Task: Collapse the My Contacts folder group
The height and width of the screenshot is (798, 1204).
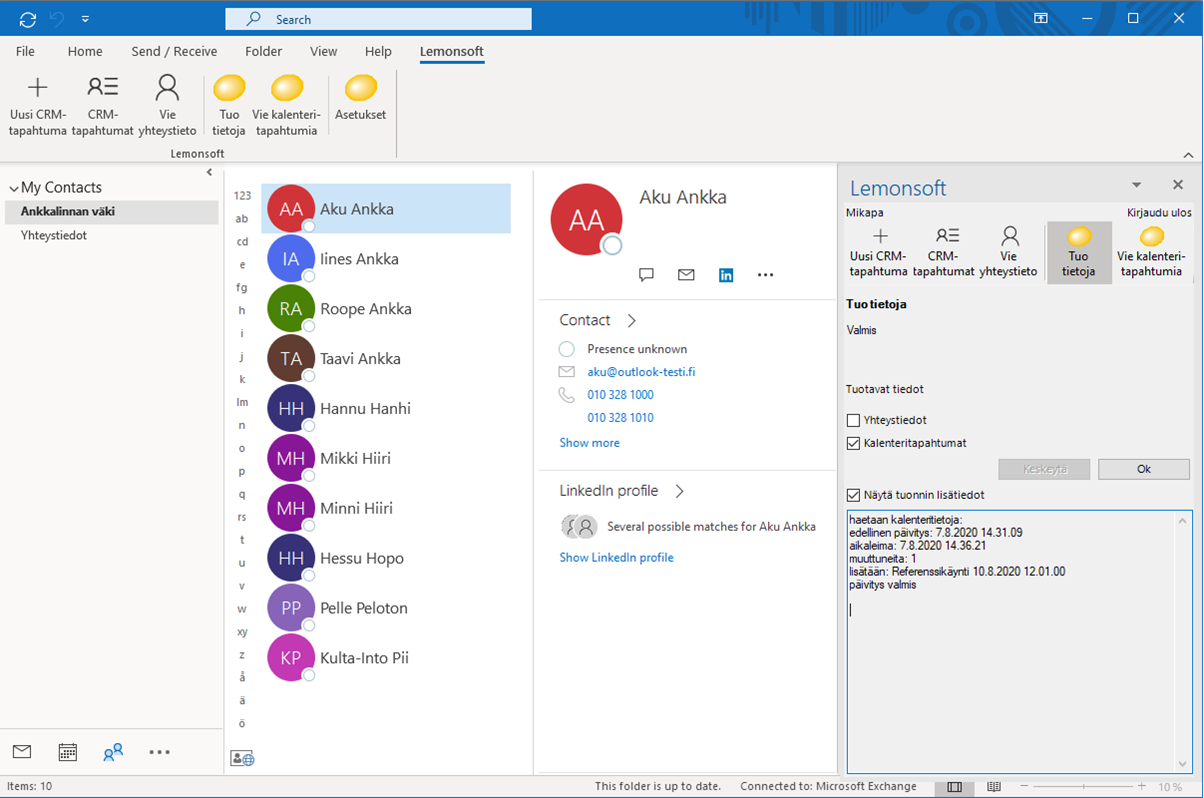Action: coord(13,188)
